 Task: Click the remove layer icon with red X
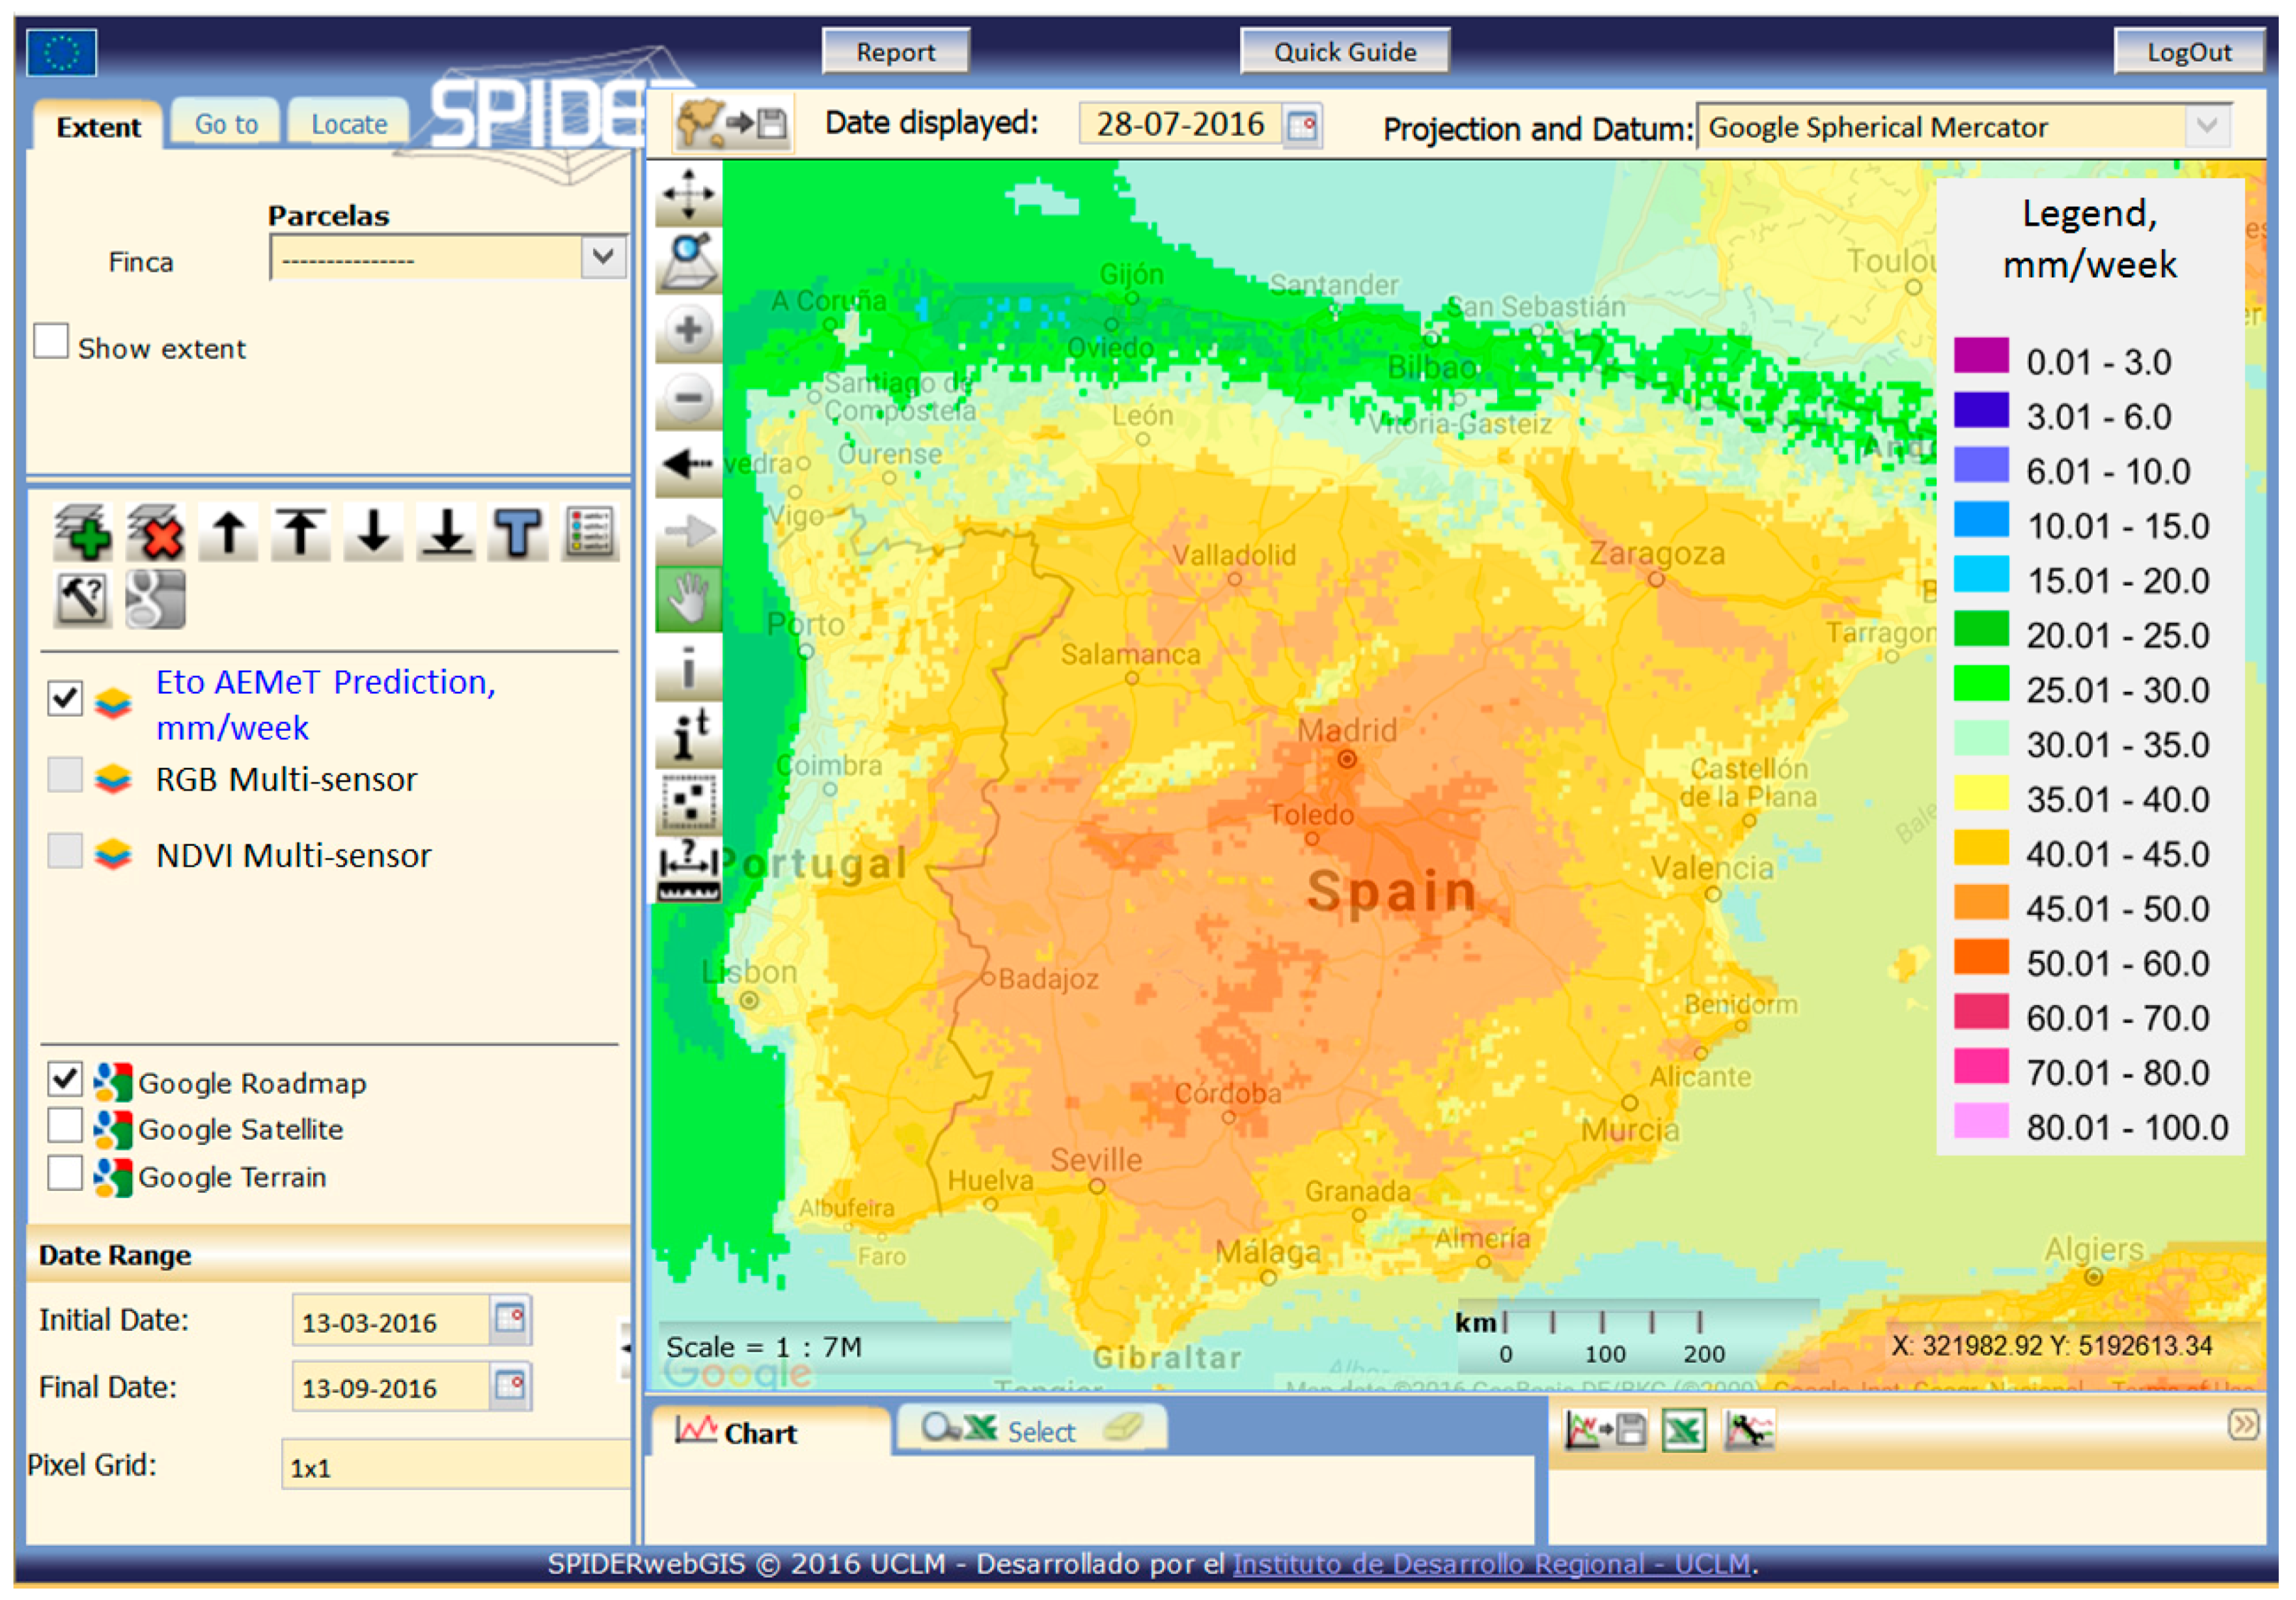156,532
